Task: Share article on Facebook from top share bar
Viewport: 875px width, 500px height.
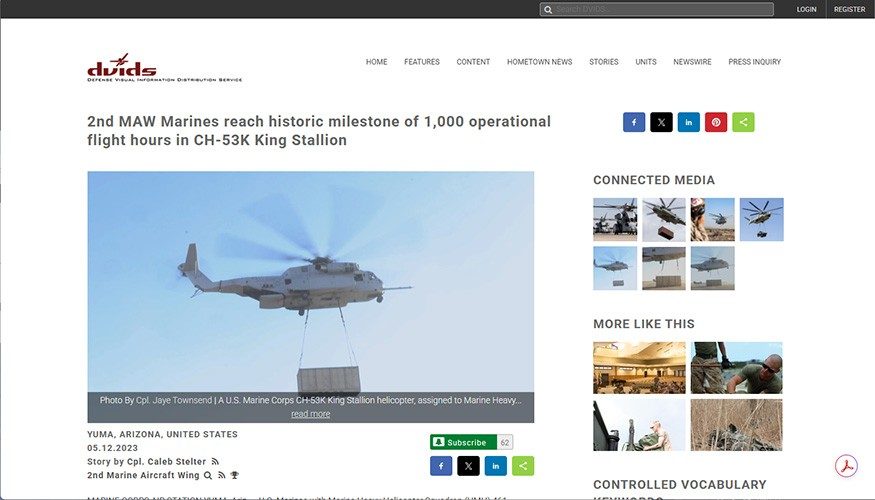Action: point(634,122)
